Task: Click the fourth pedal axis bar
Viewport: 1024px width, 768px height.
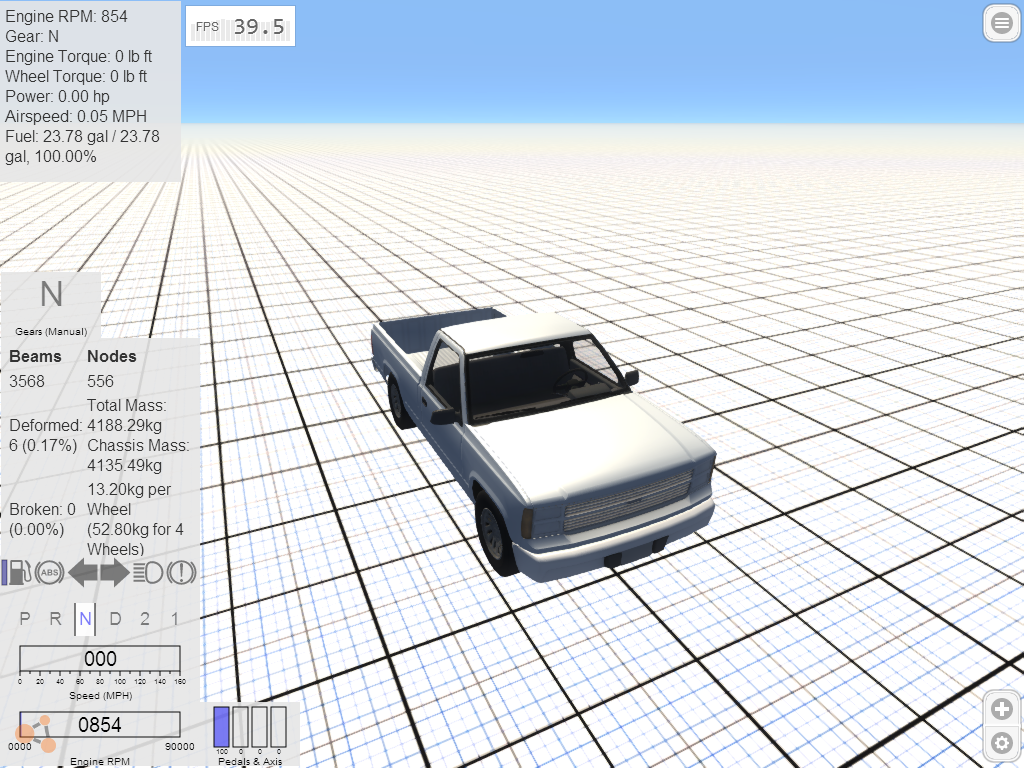Action: (279, 726)
